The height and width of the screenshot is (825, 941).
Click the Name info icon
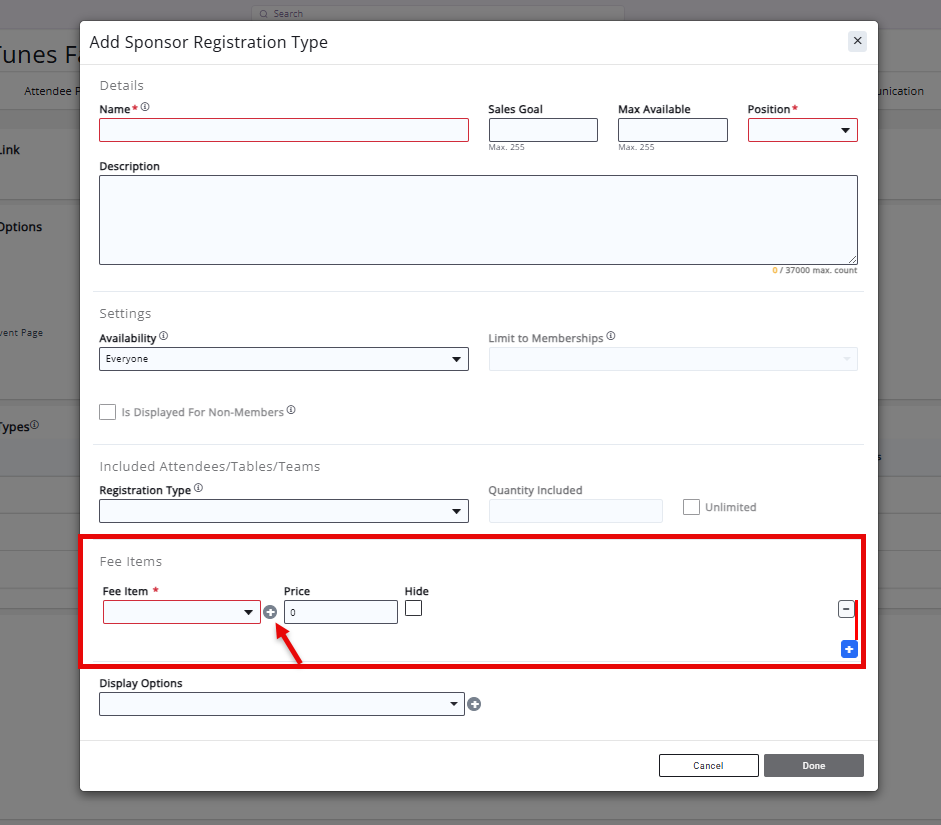coord(145,107)
